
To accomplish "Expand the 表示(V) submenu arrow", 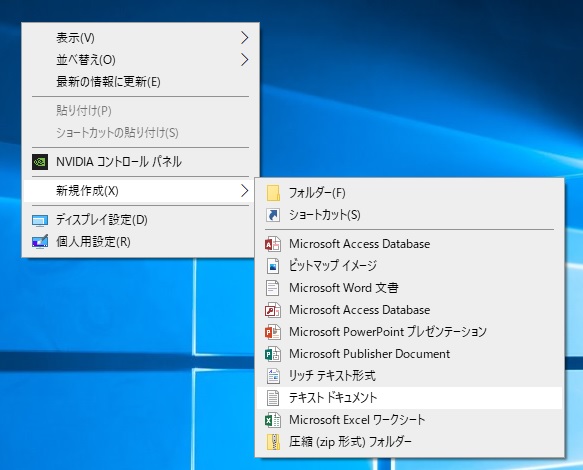I will [x=244, y=38].
